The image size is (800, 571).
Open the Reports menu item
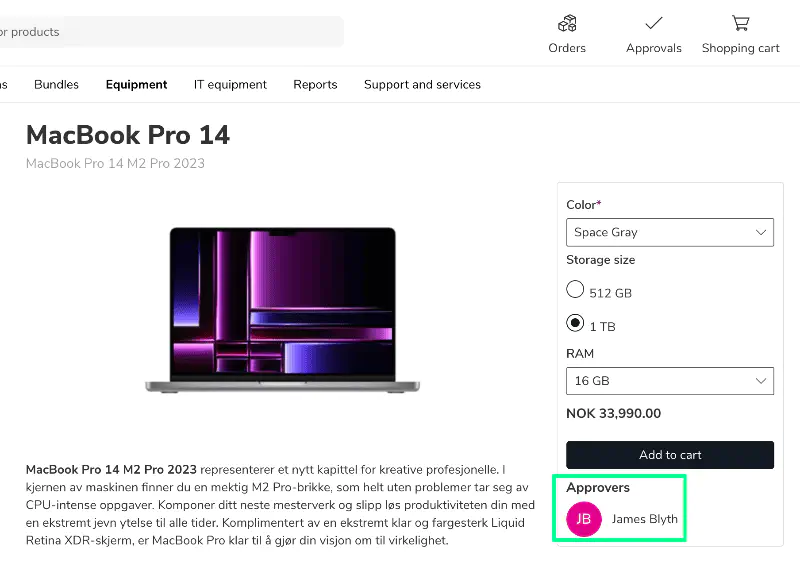(315, 85)
